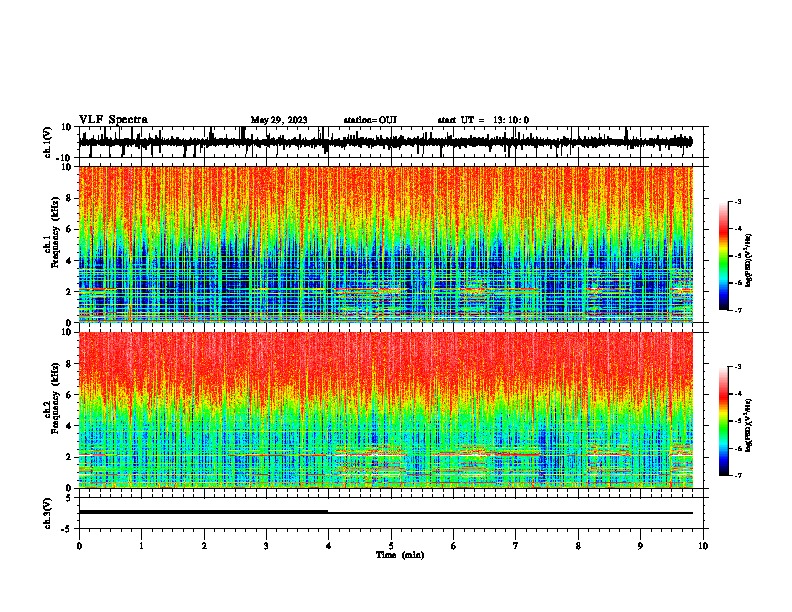792x612 pixels.
Task: Click the 'VLF Spectra' plot title
Action: pos(113,120)
